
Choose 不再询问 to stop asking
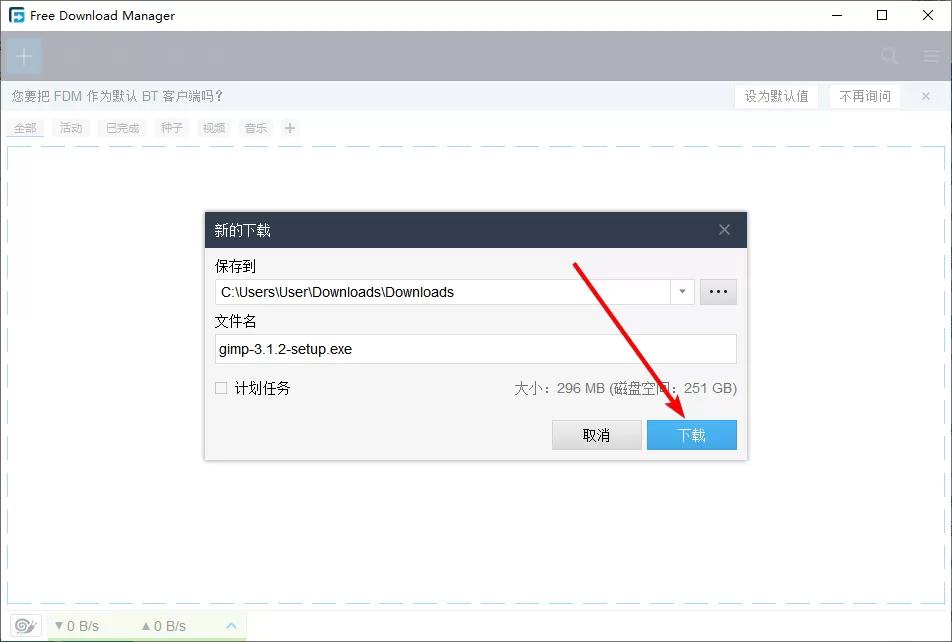click(x=865, y=96)
